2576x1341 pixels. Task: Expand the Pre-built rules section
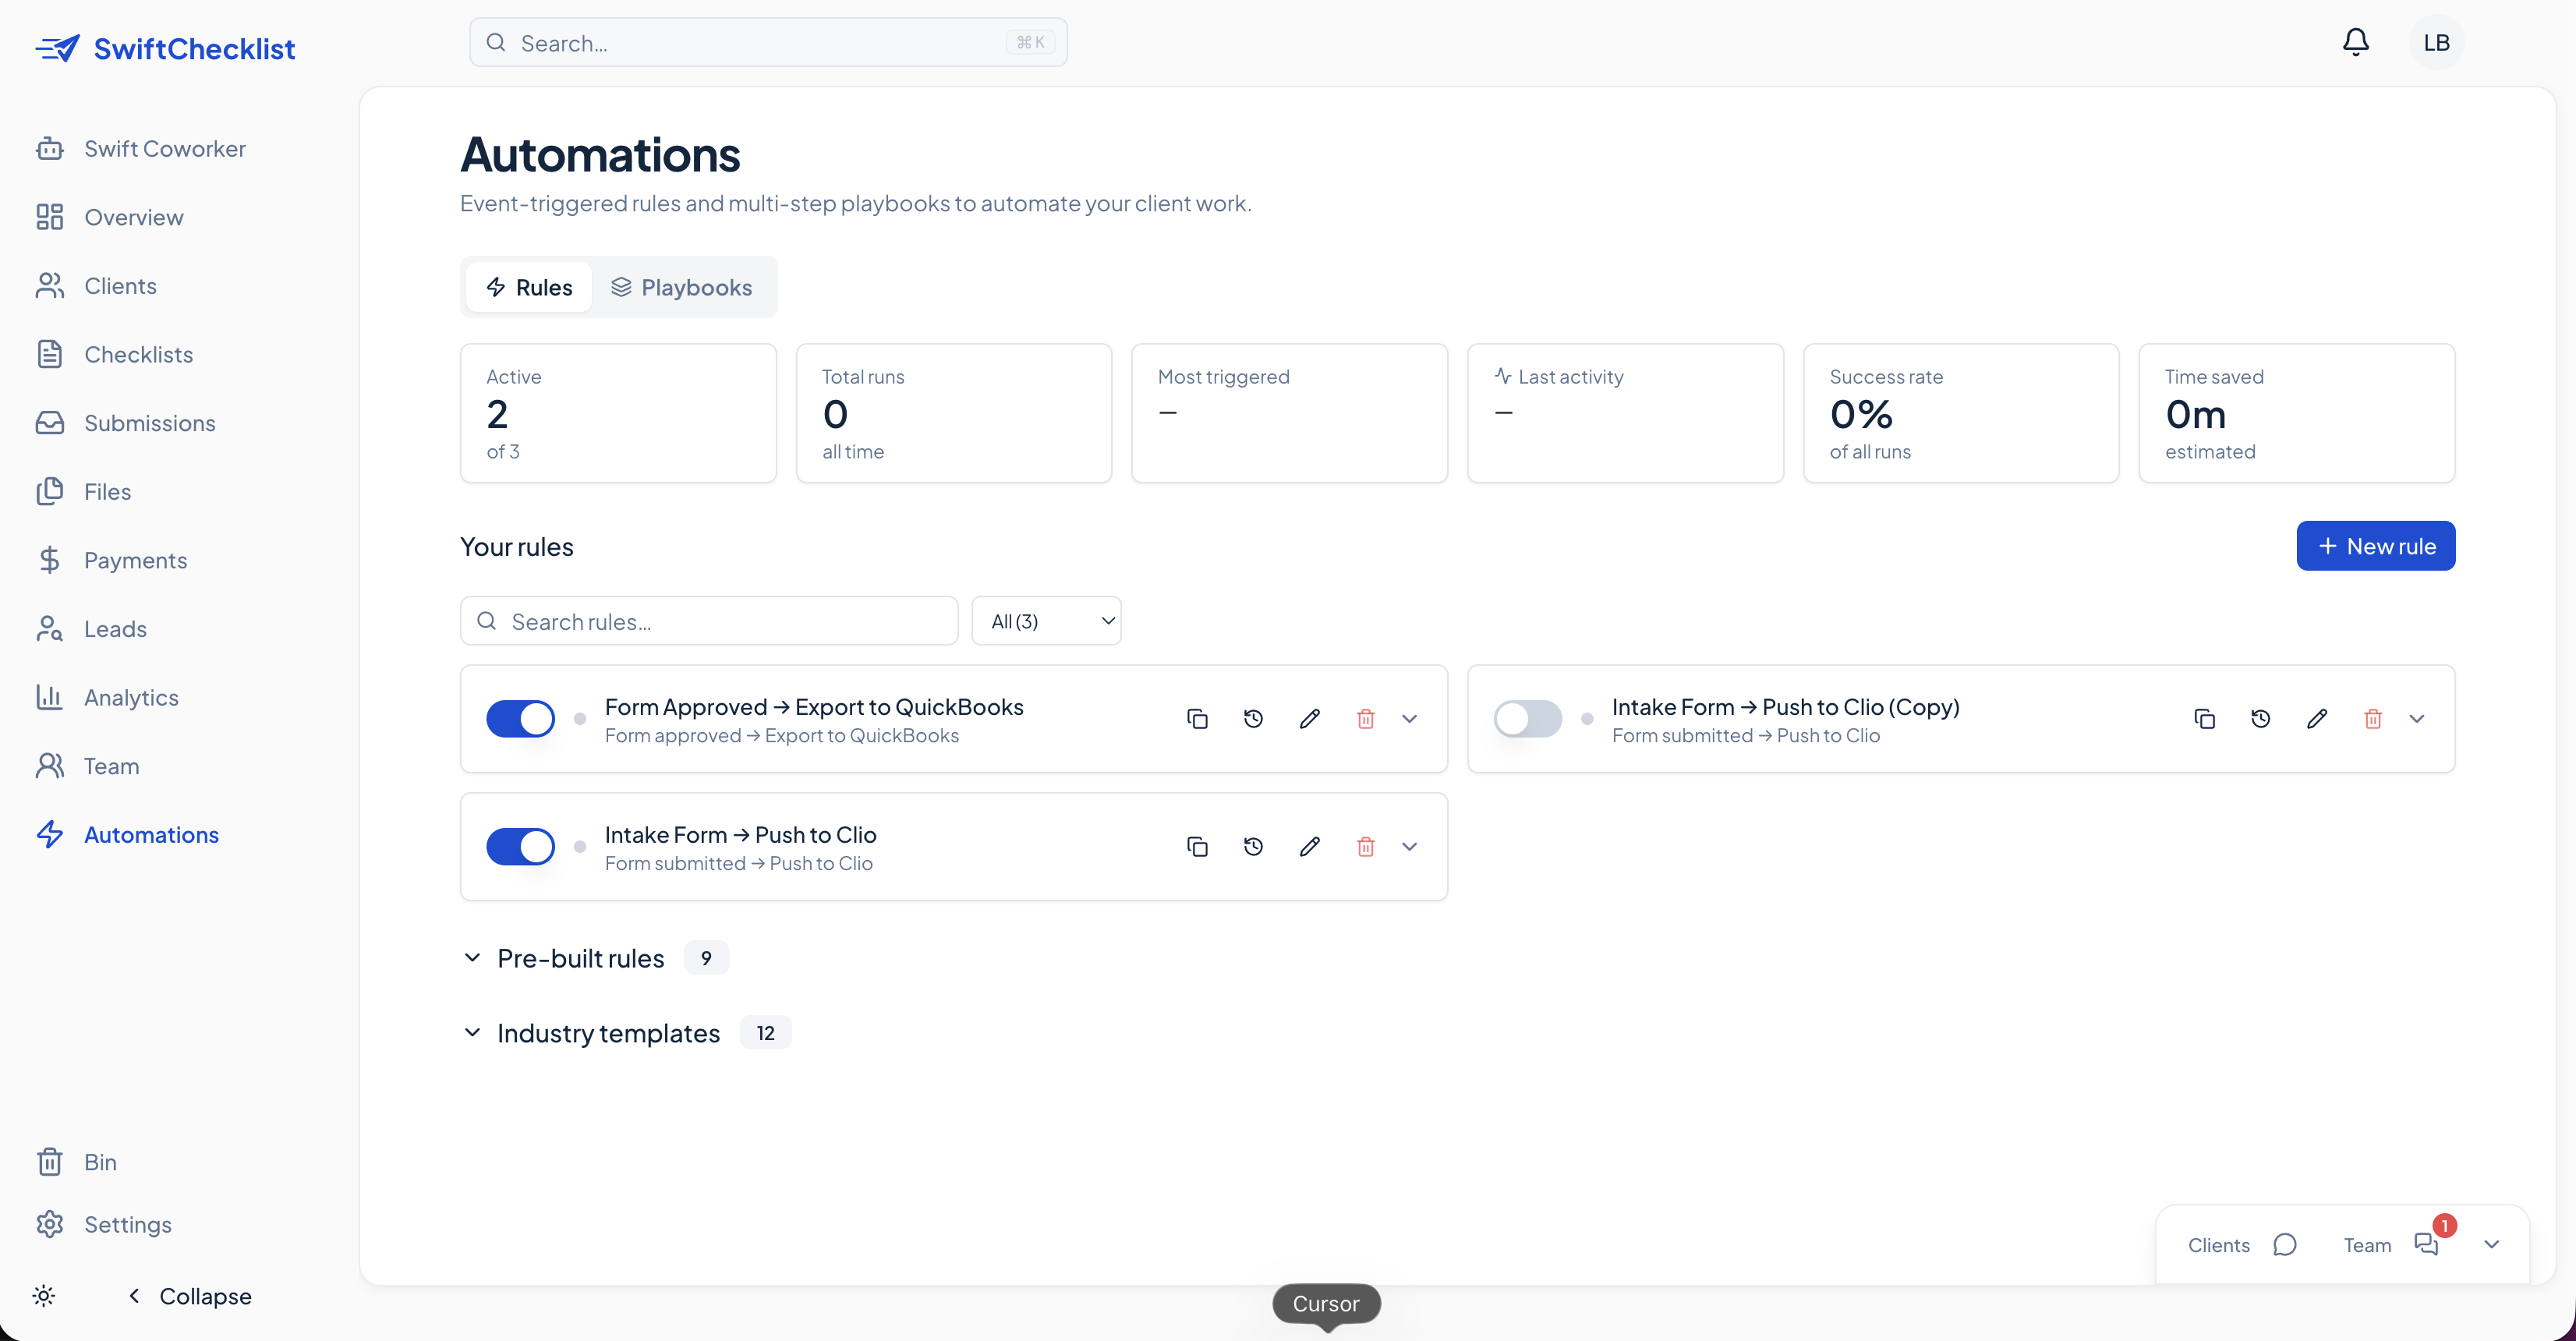580,958
